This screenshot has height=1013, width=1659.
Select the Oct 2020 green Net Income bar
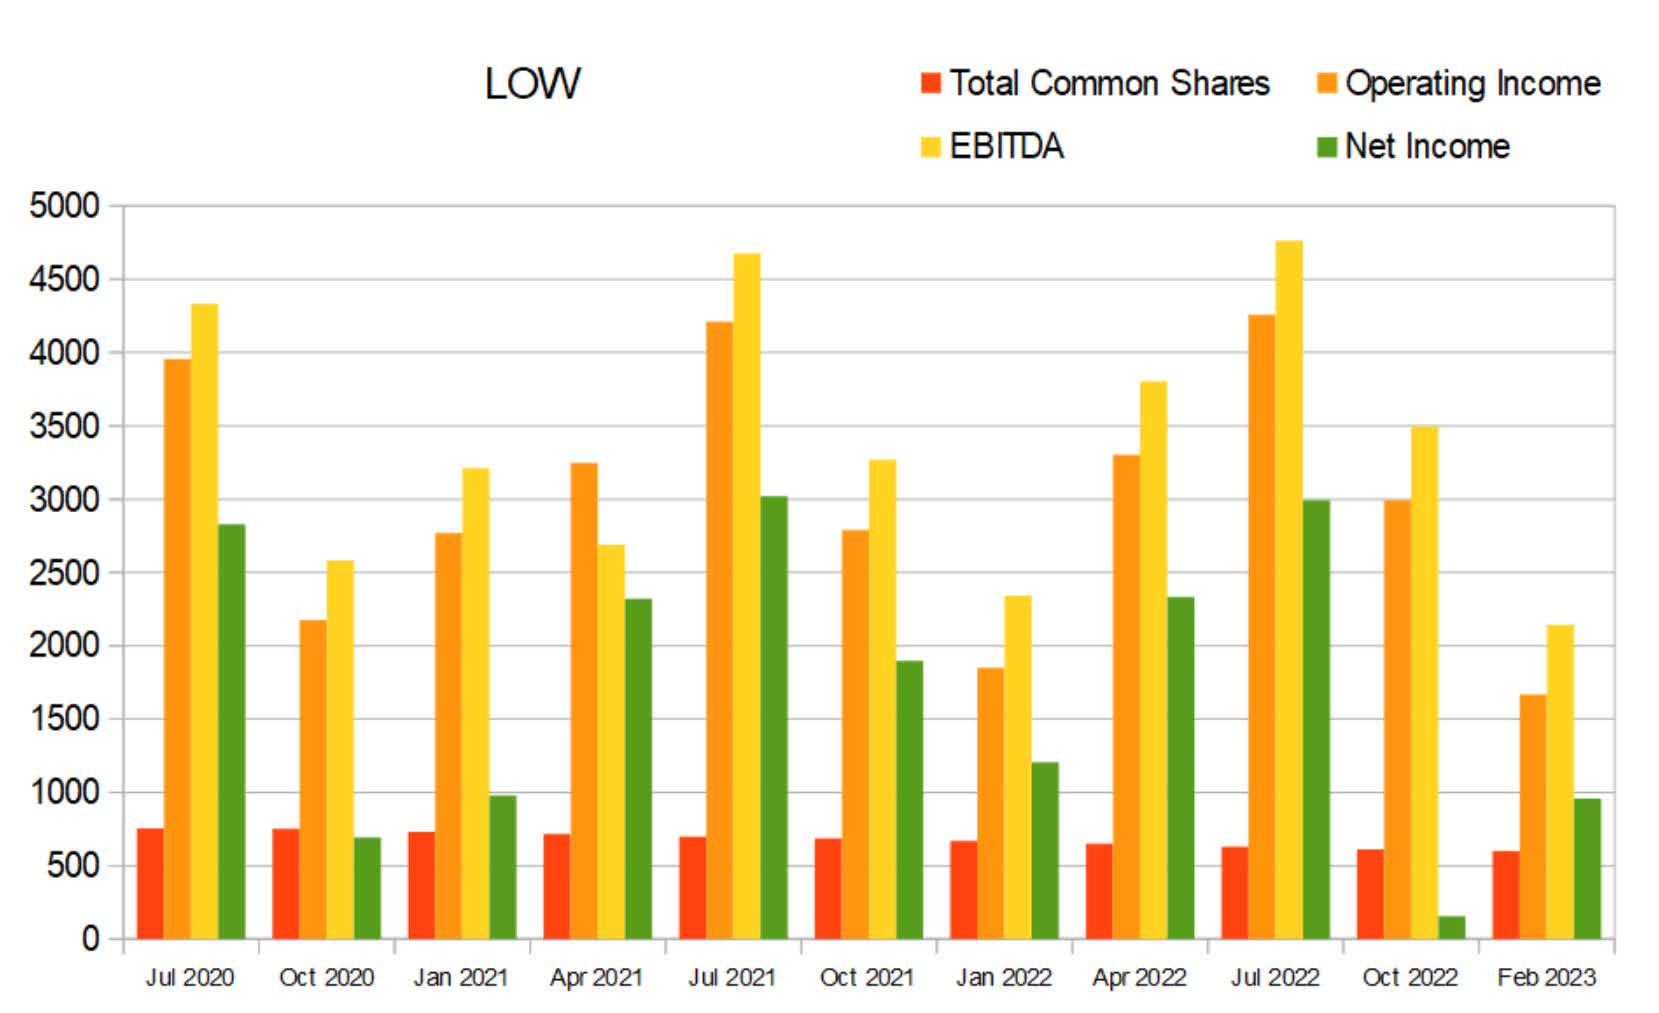(367, 888)
